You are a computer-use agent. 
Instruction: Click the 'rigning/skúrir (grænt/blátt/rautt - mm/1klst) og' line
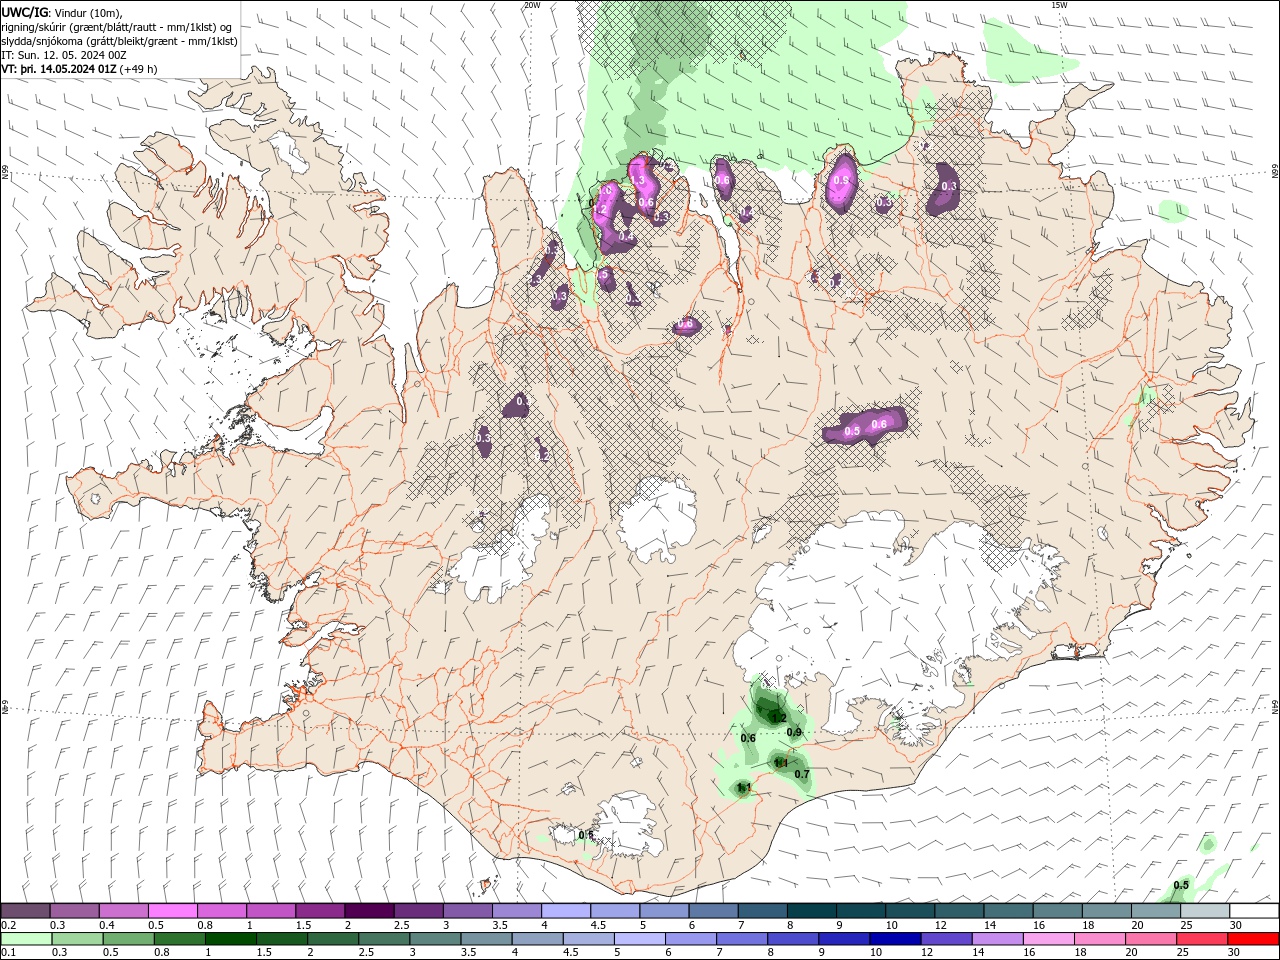(x=117, y=27)
